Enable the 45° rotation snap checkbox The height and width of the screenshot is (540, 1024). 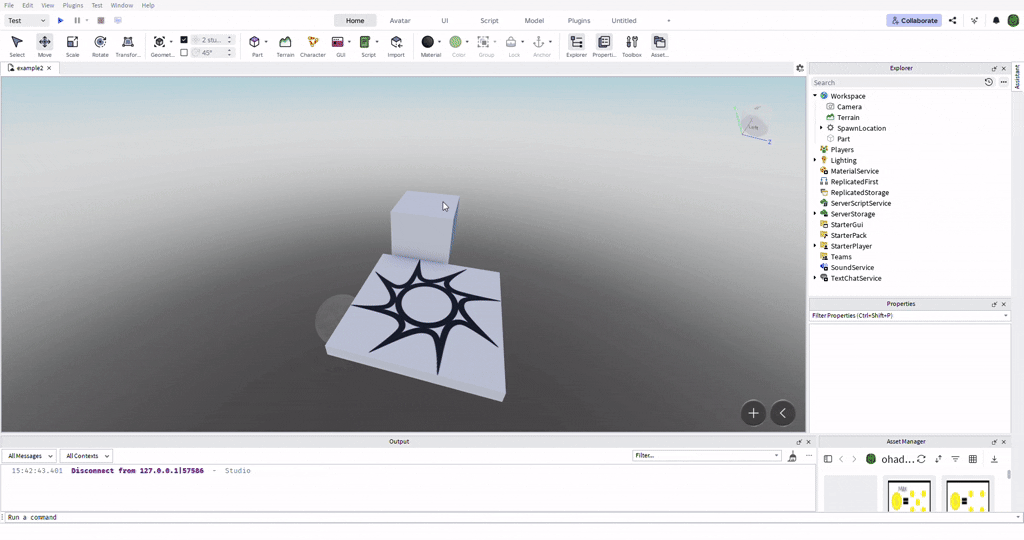[x=184, y=53]
